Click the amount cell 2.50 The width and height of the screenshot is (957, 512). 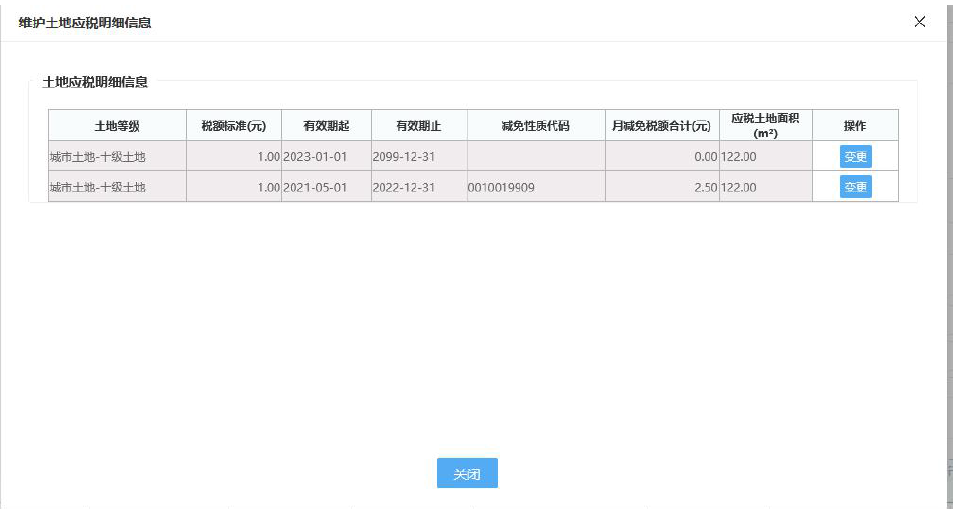[662, 187]
